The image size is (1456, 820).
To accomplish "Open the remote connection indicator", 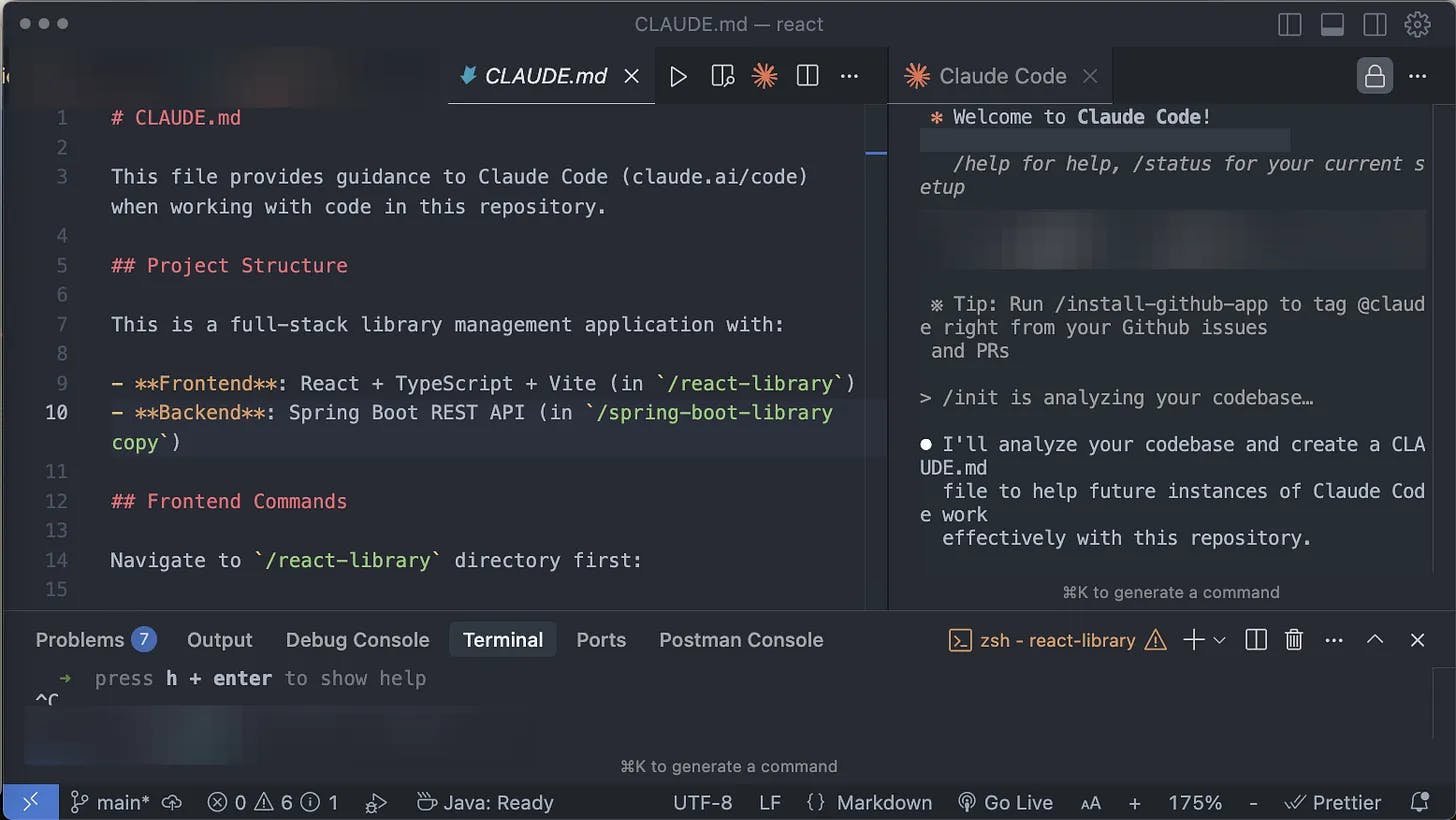I will pyautogui.click(x=30, y=801).
